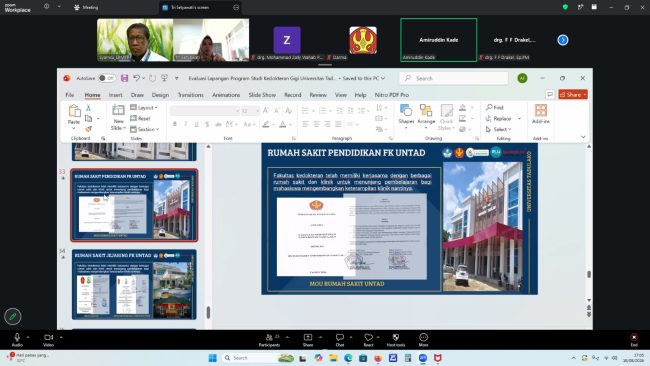Click the Find magnifier in Editing
650x366 pixels.
pos(495,107)
